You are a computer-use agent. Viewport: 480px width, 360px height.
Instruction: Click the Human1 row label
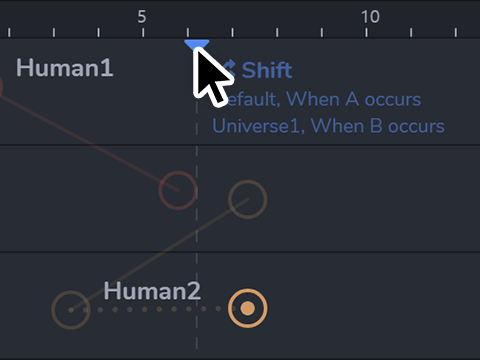pyautogui.click(x=65, y=68)
